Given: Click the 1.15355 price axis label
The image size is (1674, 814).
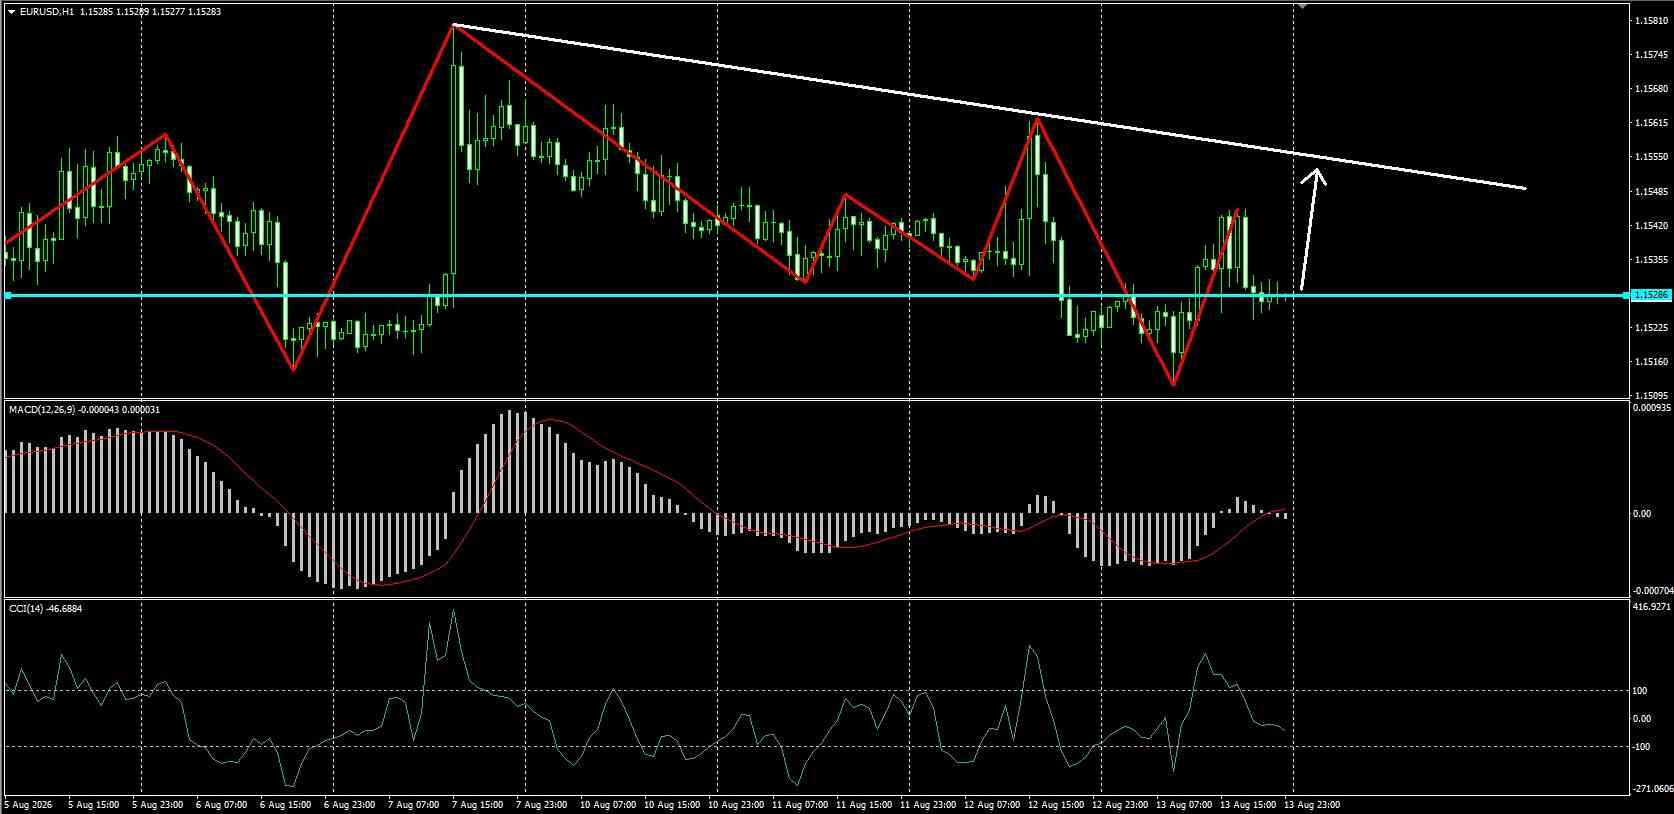Looking at the screenshot, I should (1649, 260).
